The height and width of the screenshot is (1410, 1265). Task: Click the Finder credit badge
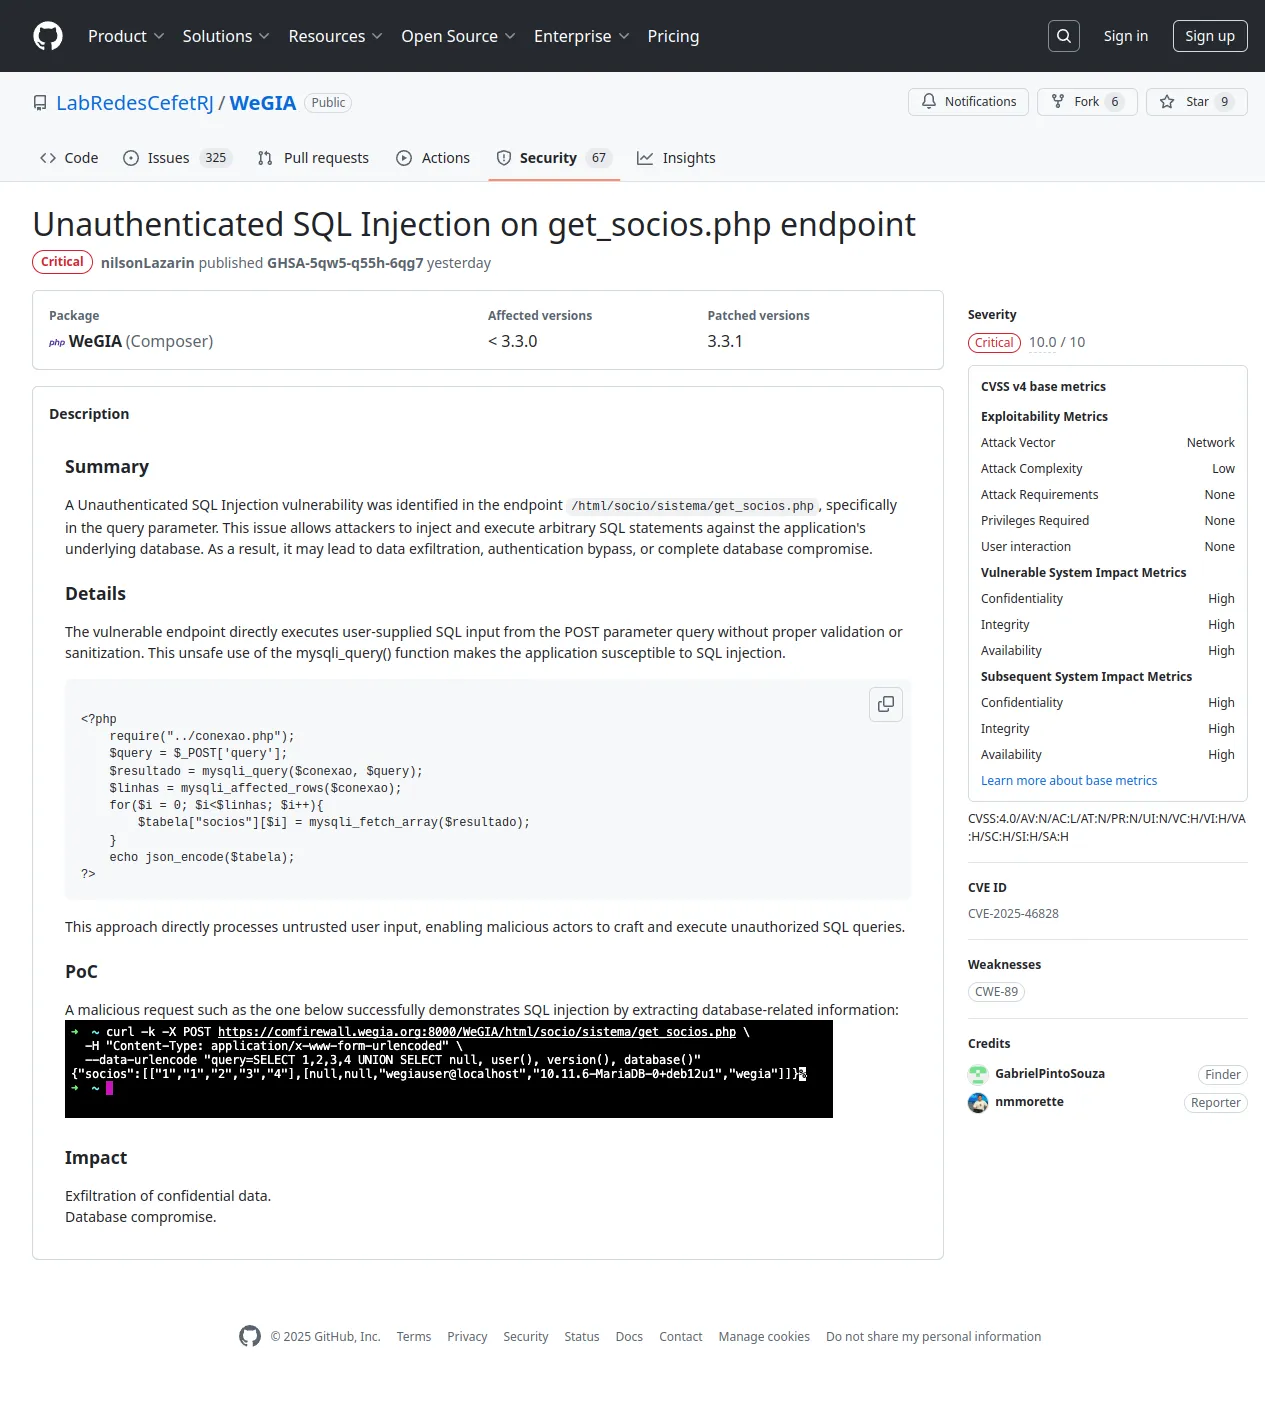[x=1223, y=1075]
